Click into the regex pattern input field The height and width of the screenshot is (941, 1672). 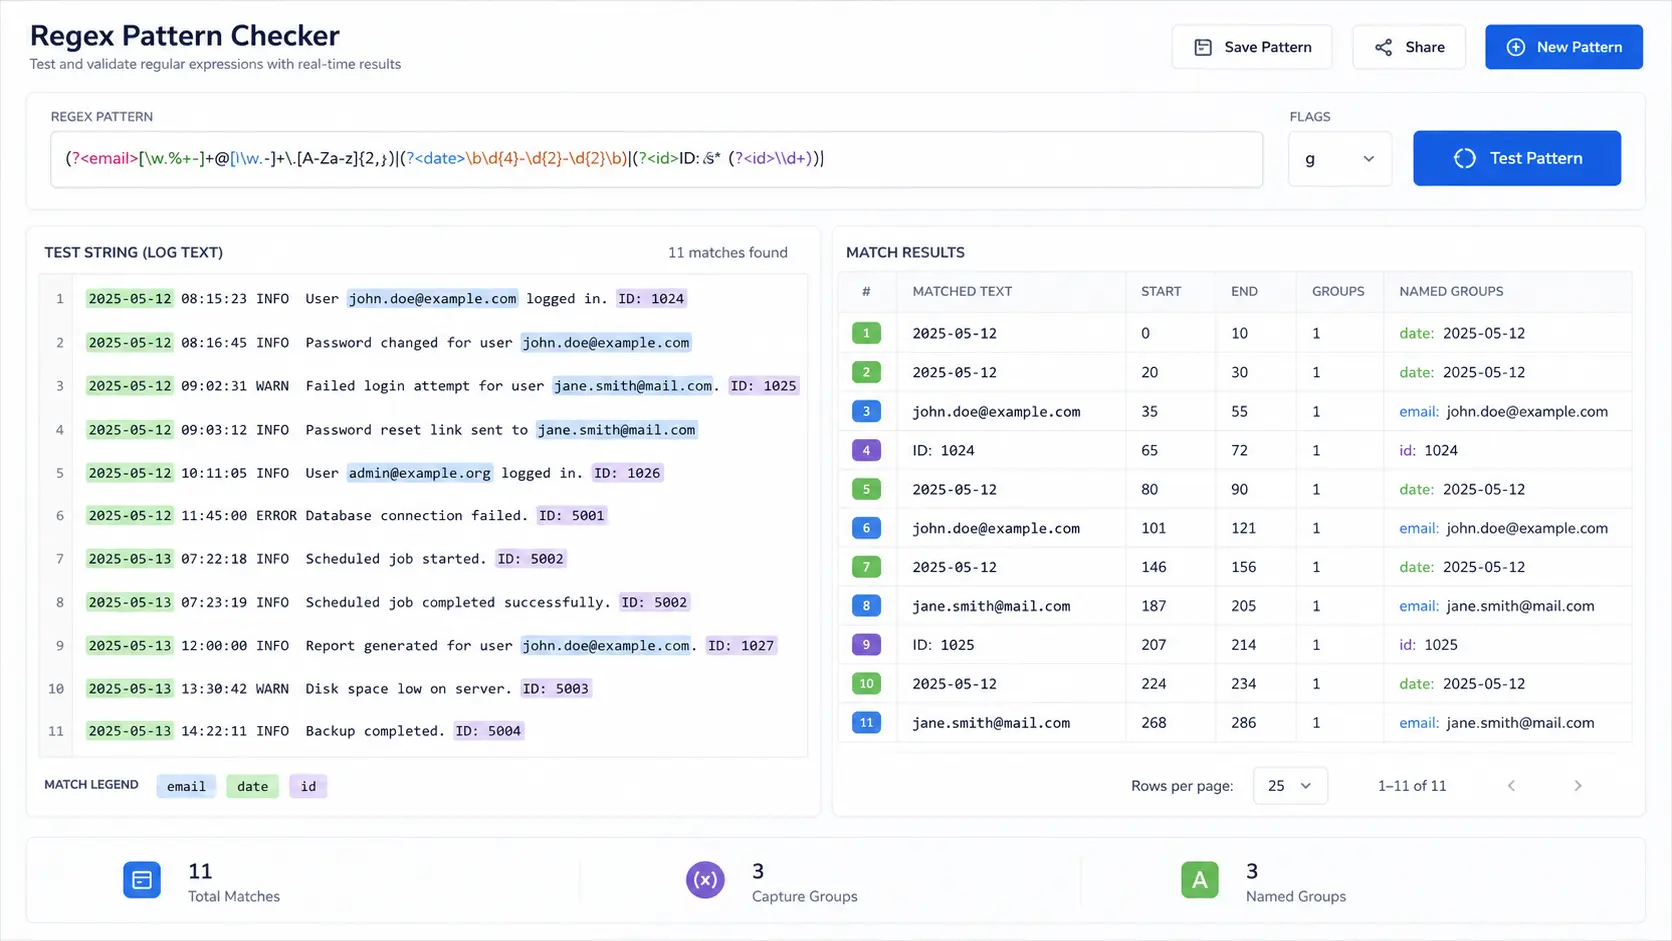tap(657, 159)
